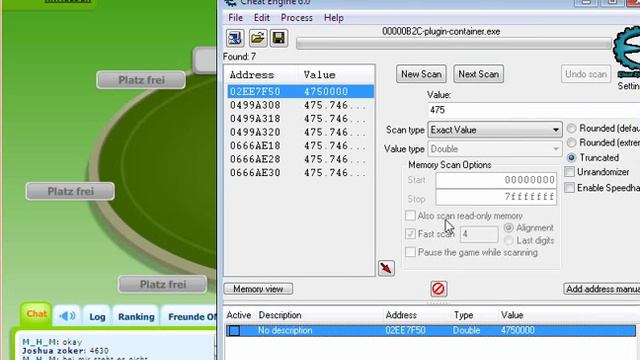Open the Help menu
640x360 pixels.
tap(334, 18)
